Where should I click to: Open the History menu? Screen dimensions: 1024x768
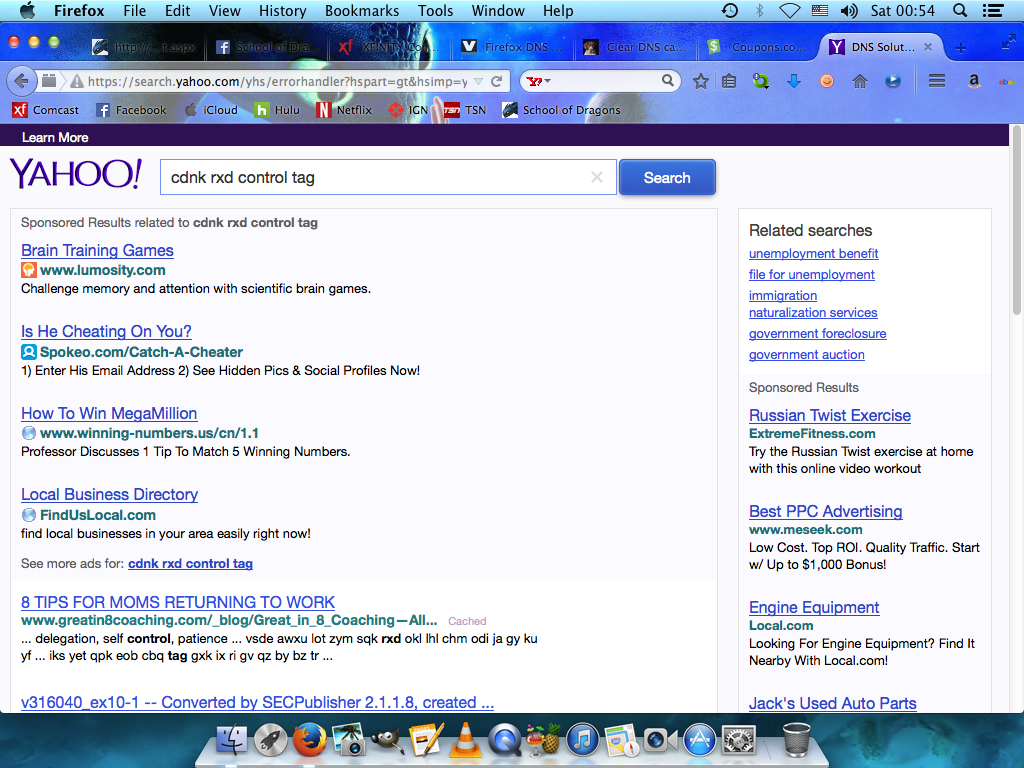282,10
